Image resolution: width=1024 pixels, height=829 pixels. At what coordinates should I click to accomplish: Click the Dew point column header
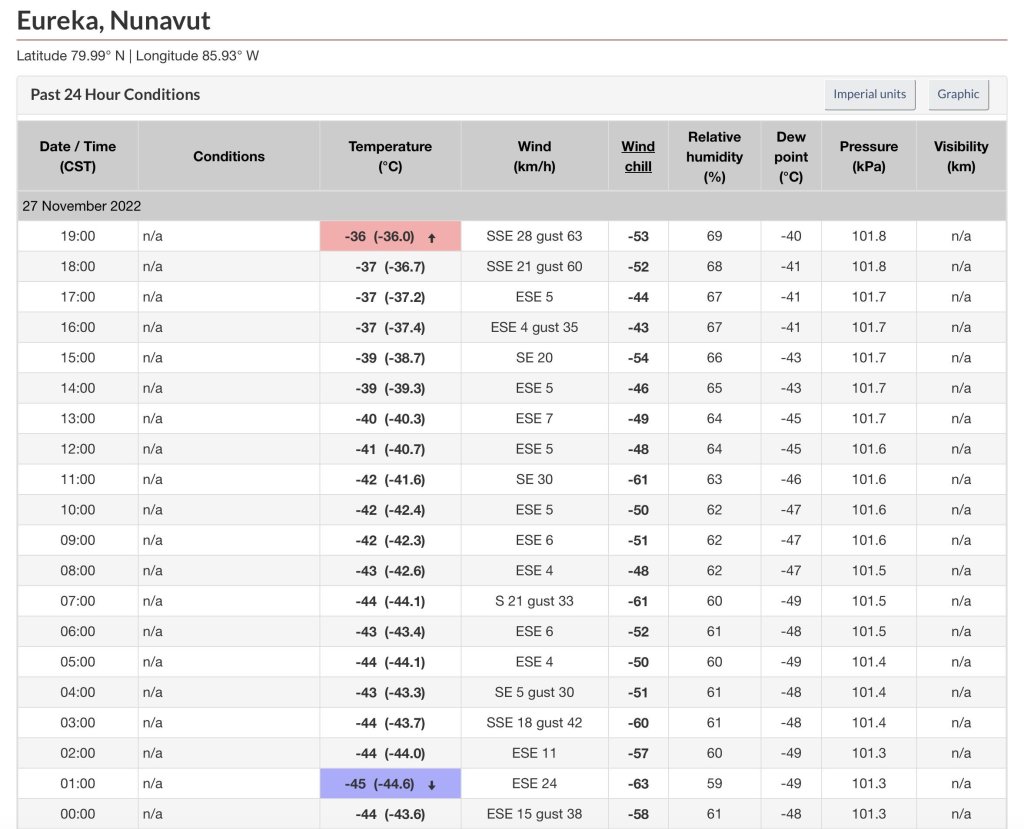tap(790, 156)
